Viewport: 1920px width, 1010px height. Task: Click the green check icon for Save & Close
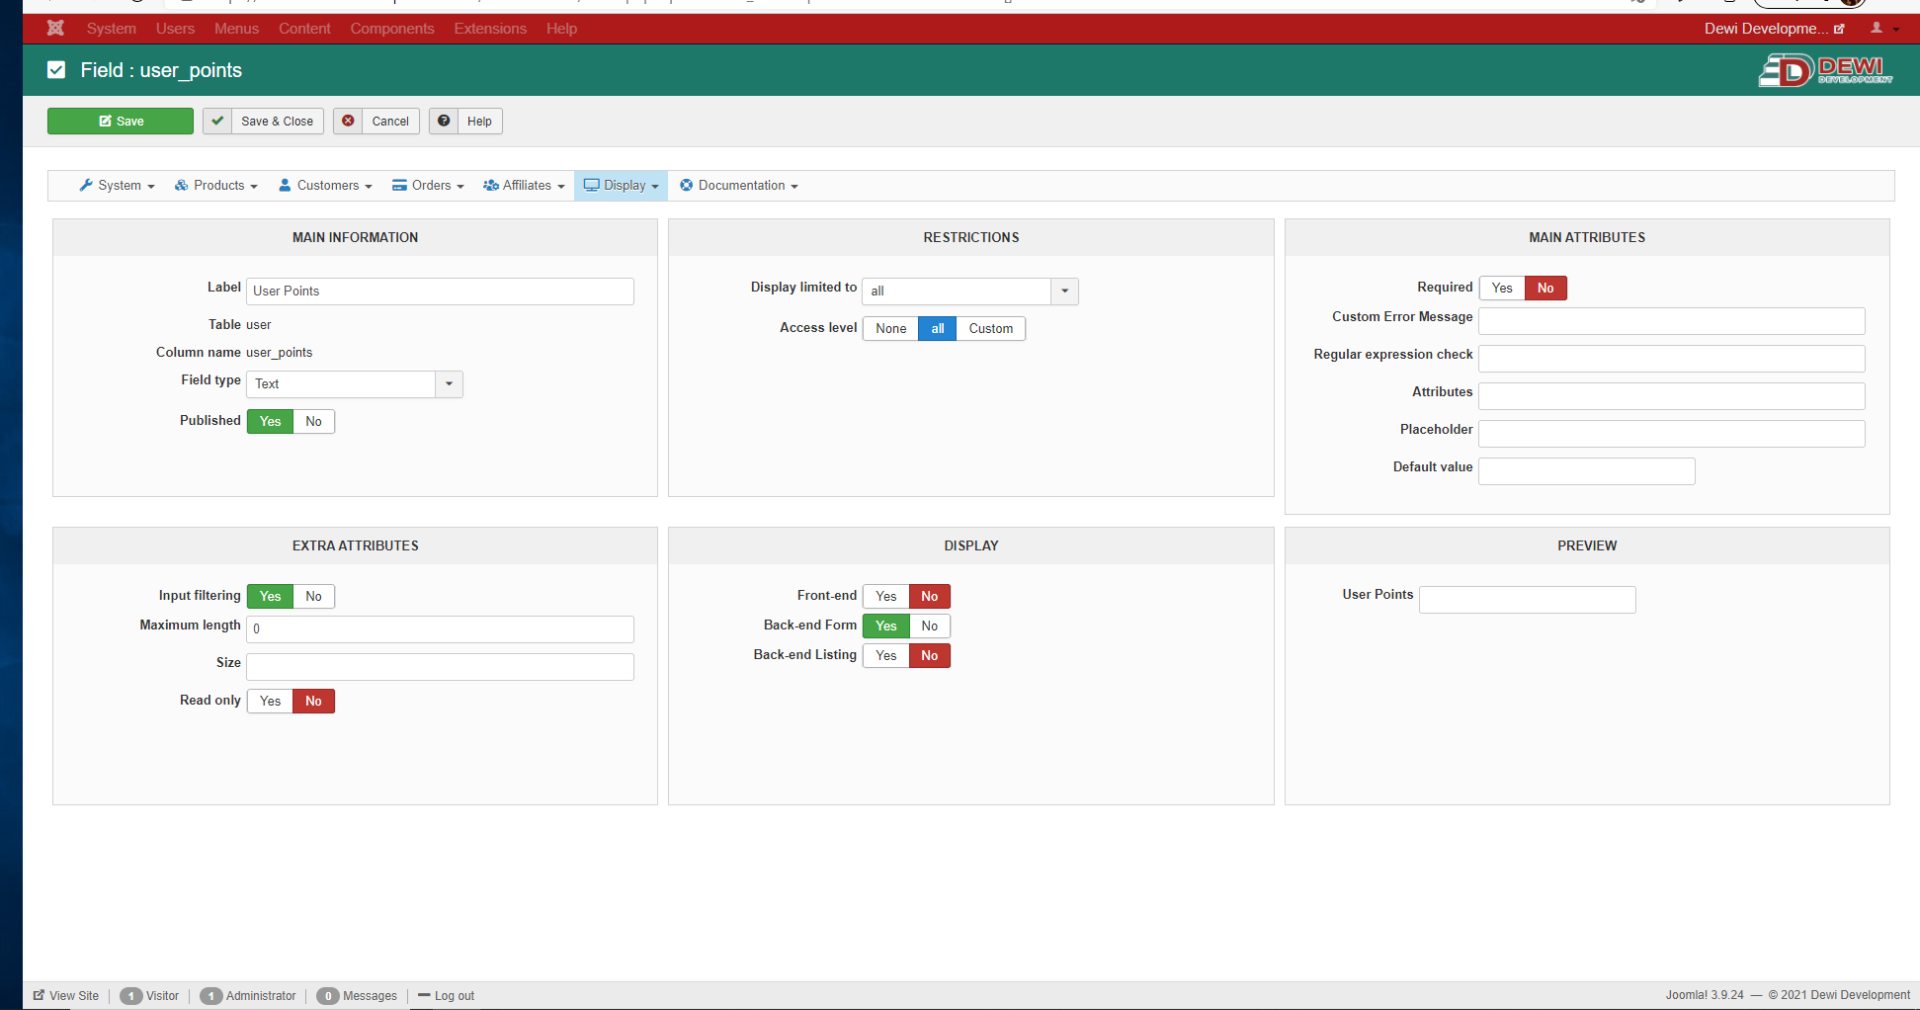(x=217, y=121)
